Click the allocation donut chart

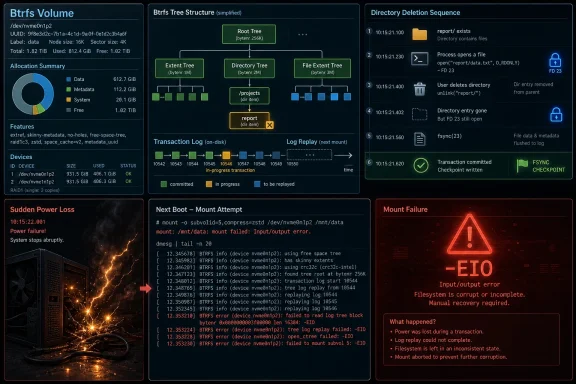33,94
